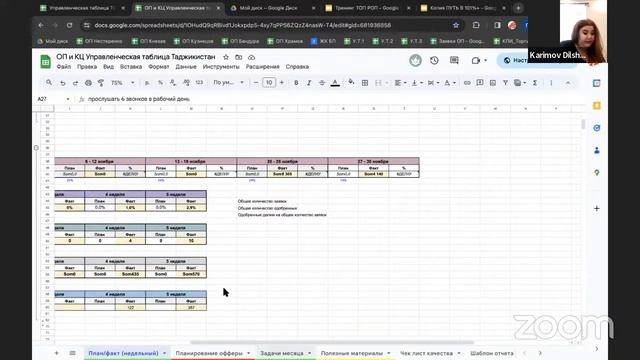Reload the browser page
Screen dimensions: 640x360
coord(69,25)
